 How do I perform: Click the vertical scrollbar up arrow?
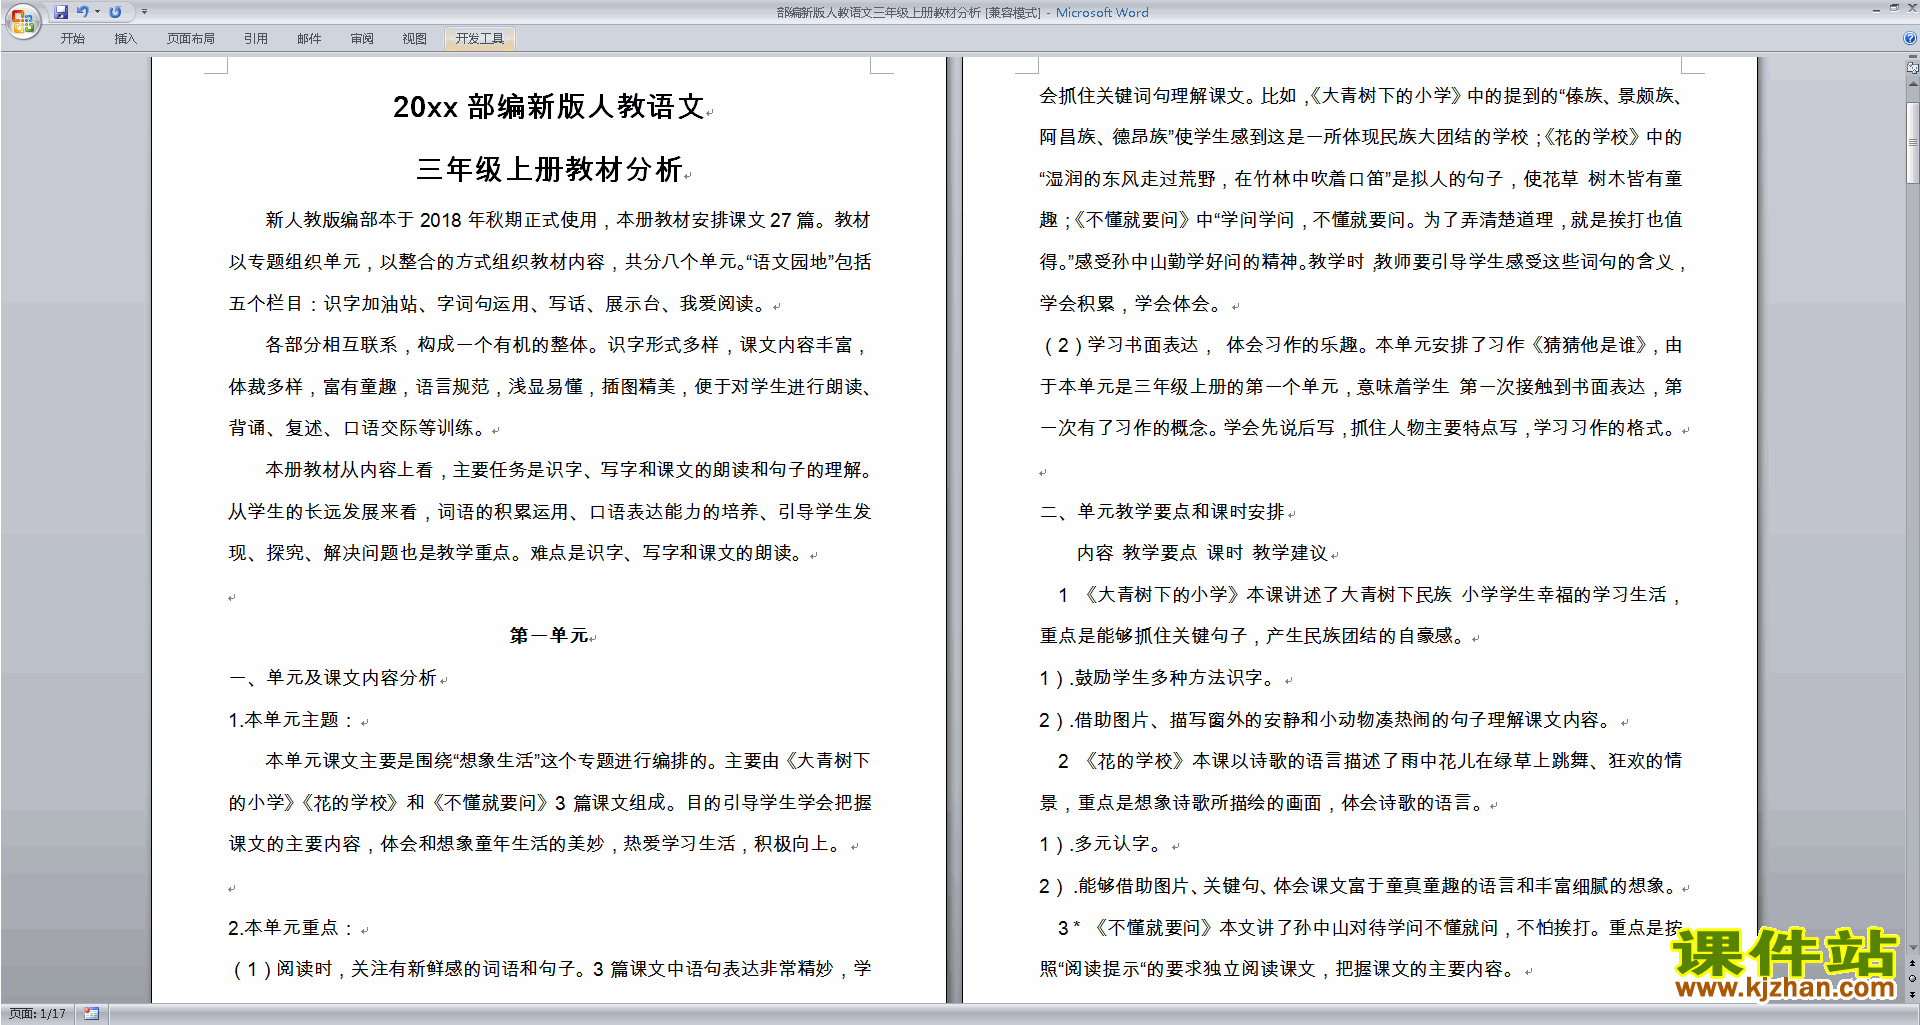click(1913, 85)
